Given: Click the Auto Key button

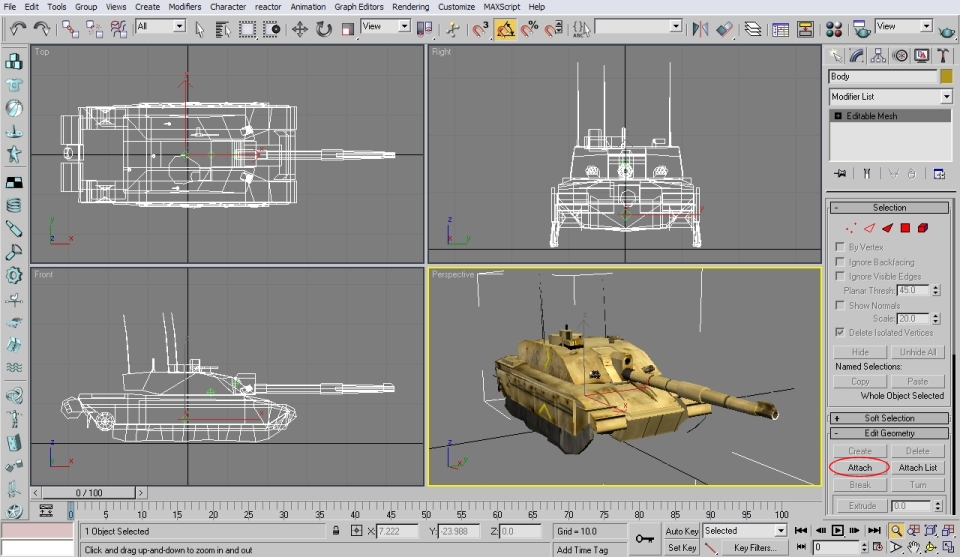Looking at the screenshot, I should click(x=682, y=531).
